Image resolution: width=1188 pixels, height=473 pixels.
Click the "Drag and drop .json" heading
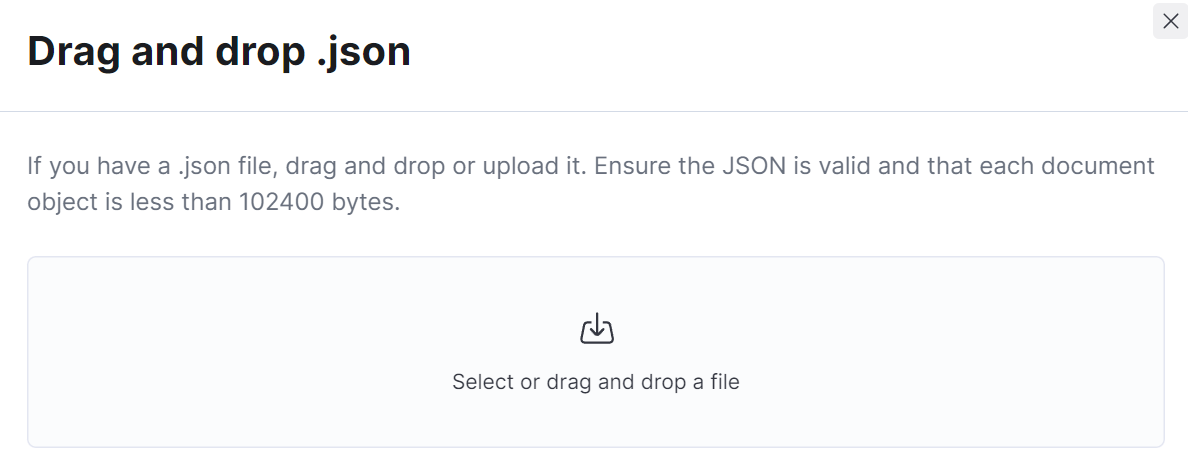(219, 52)
